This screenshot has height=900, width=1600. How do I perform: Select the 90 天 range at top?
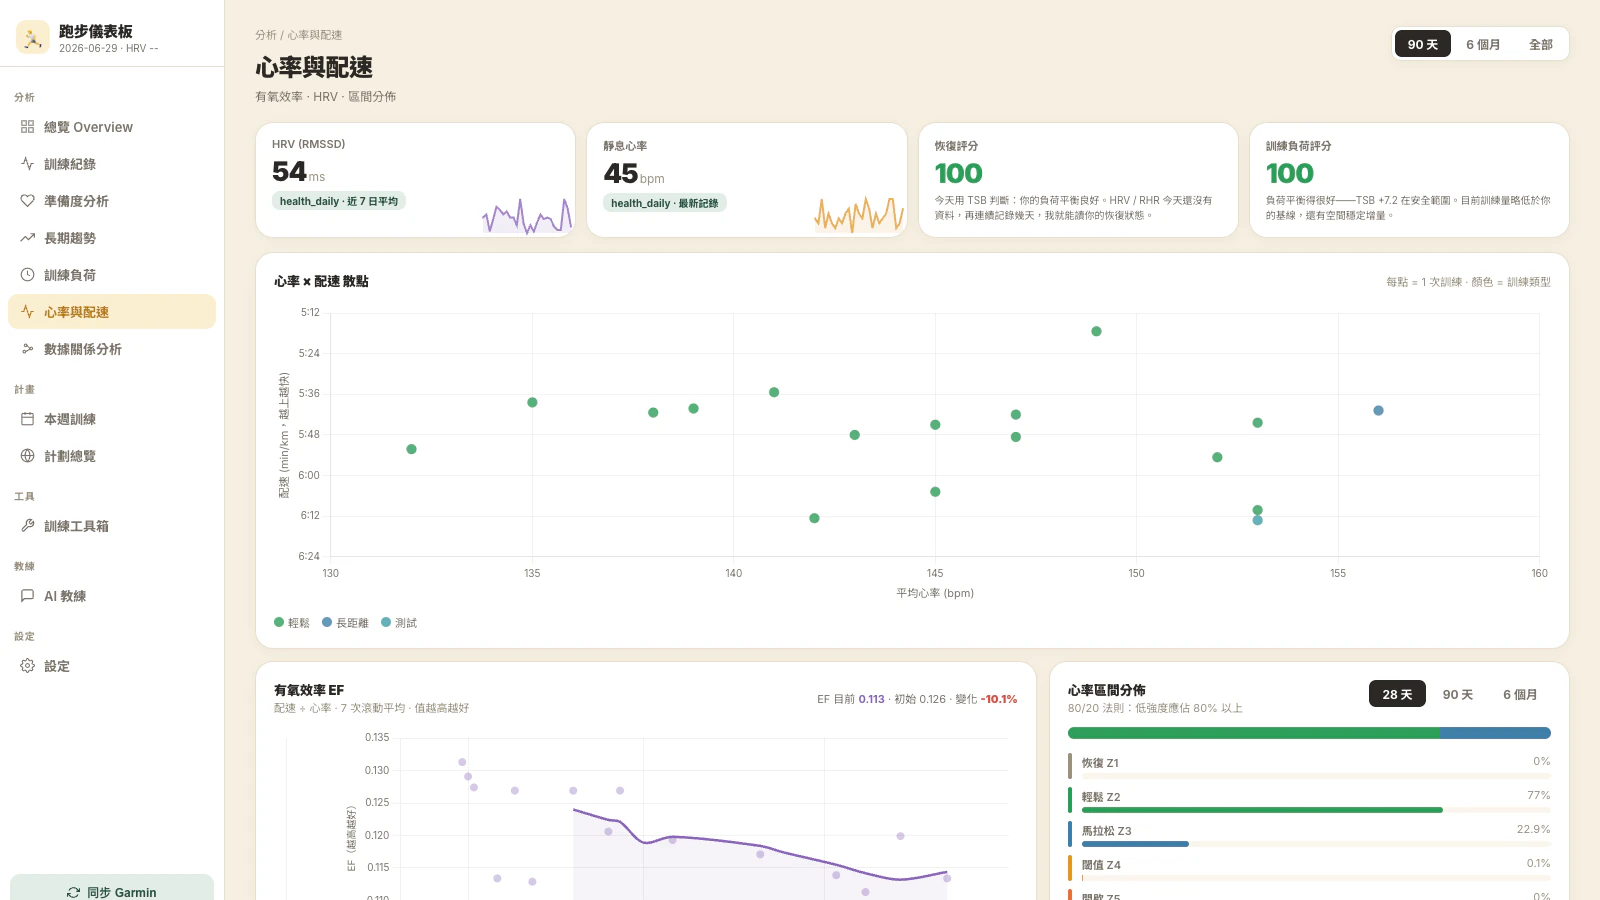click(x=1422, y=44)
